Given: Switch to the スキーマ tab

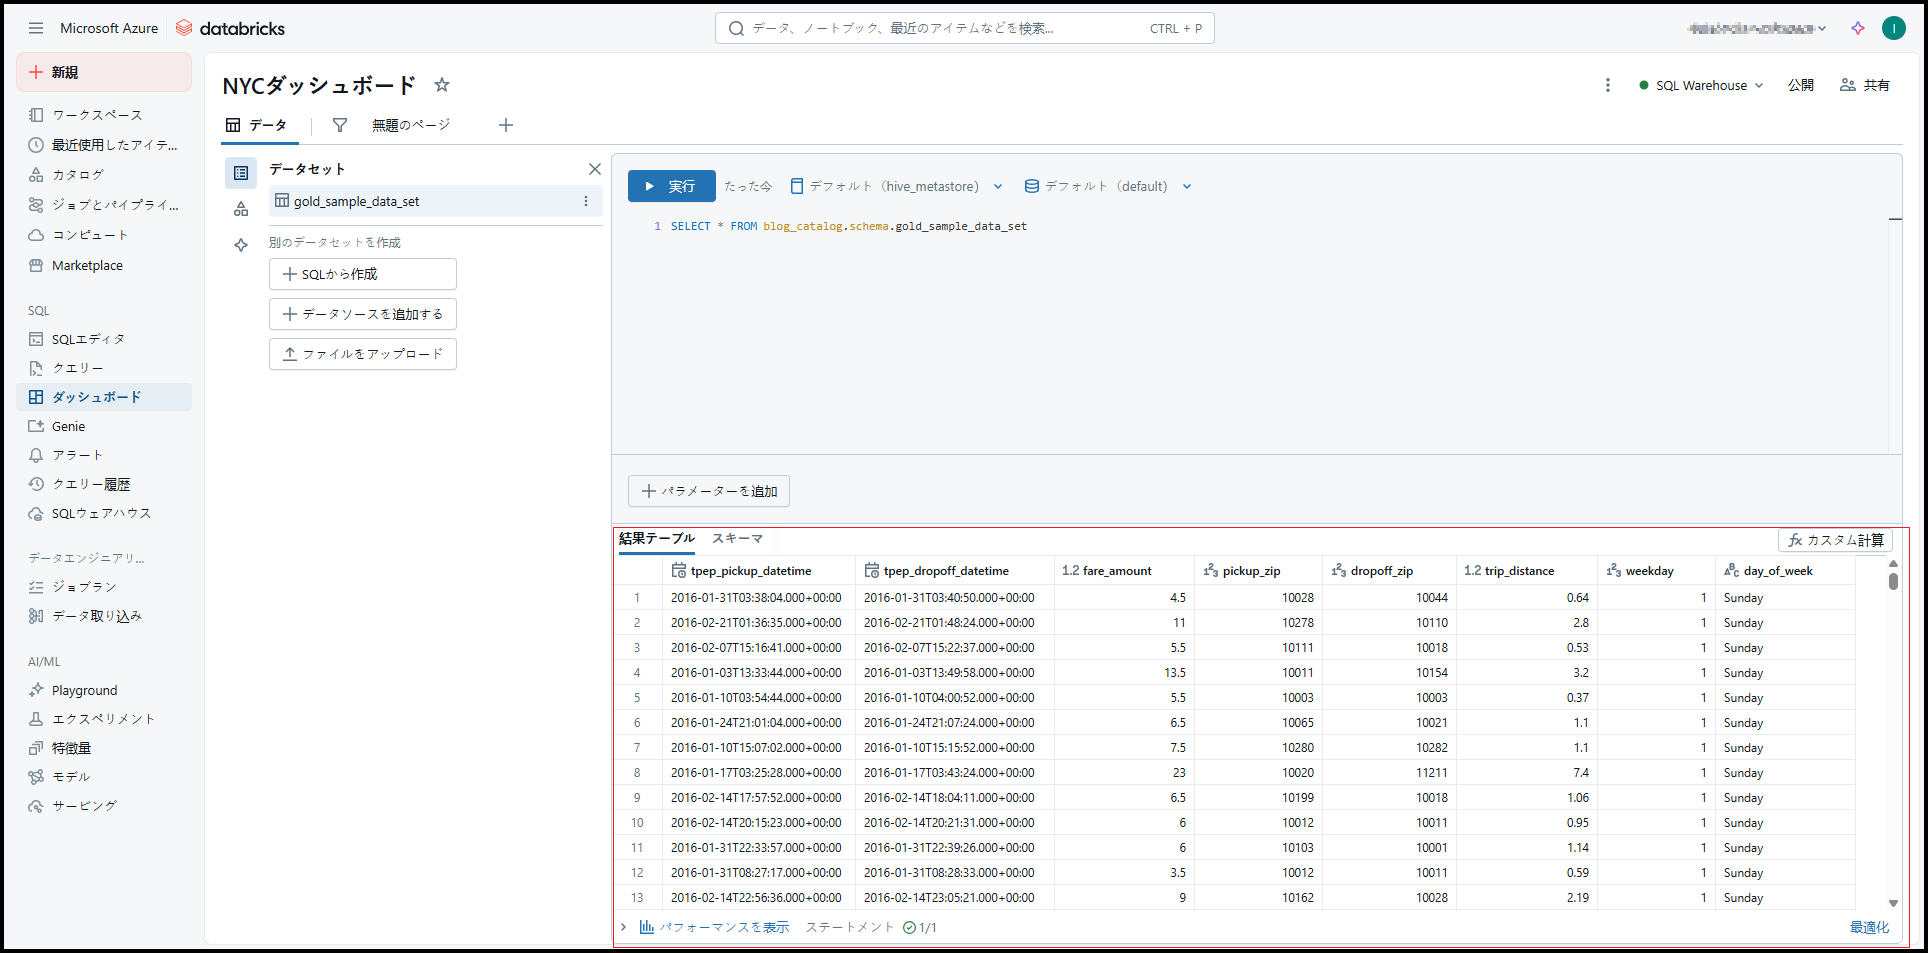Looking at the screenshot, I should [737, 539].
